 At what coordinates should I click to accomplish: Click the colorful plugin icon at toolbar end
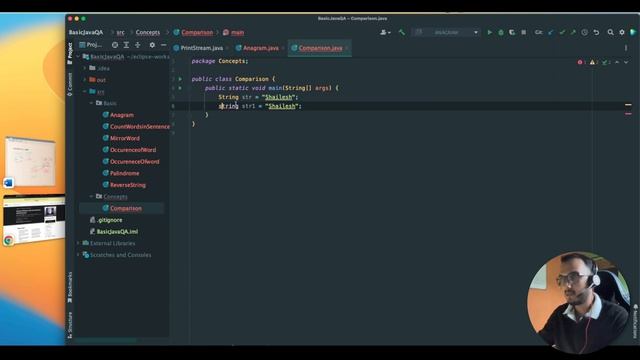[x=633, y=32]
